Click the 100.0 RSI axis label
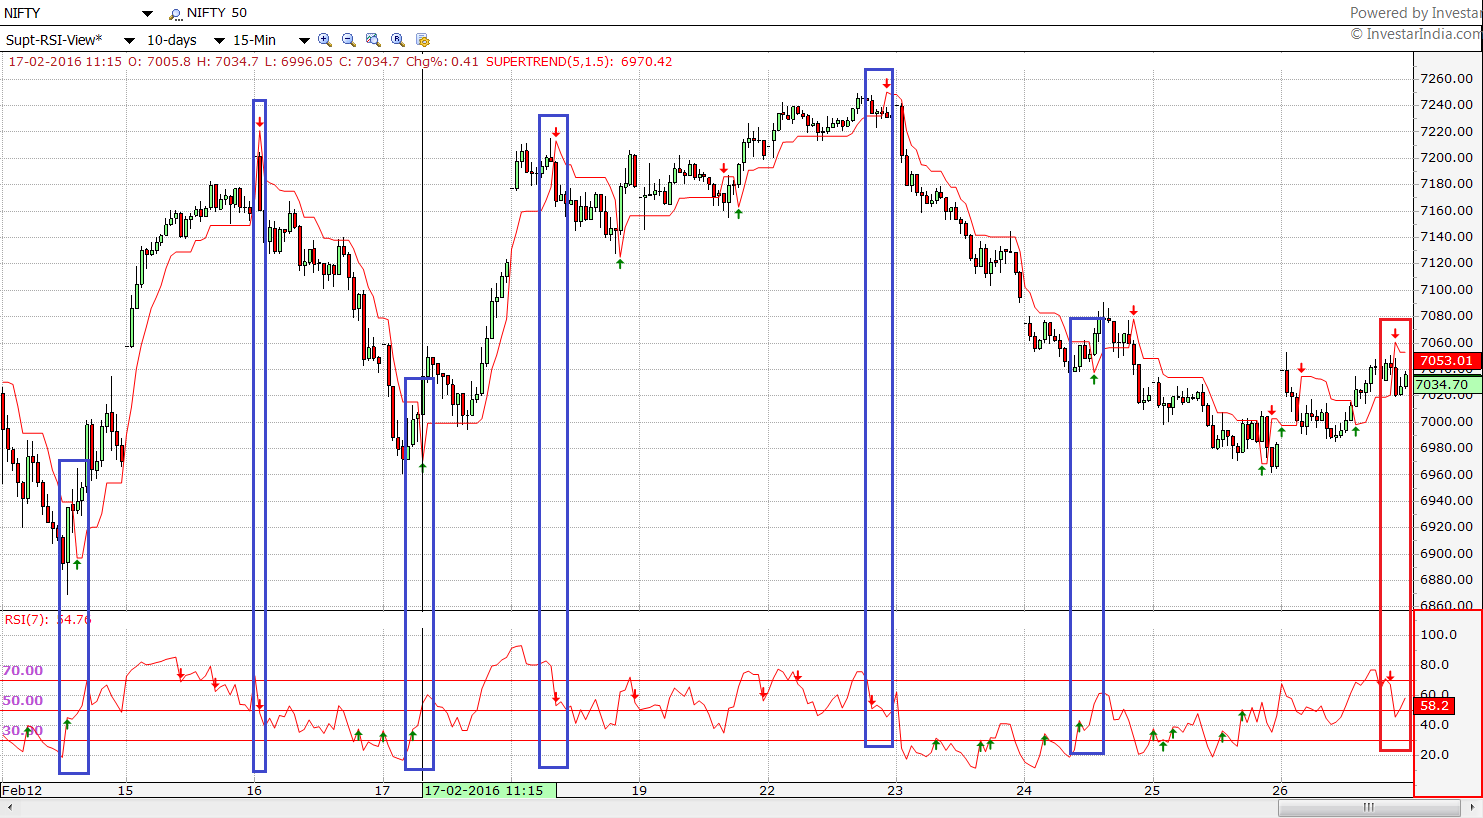The height and width of the screenshot is (818, 1483). pos(1438,634)
